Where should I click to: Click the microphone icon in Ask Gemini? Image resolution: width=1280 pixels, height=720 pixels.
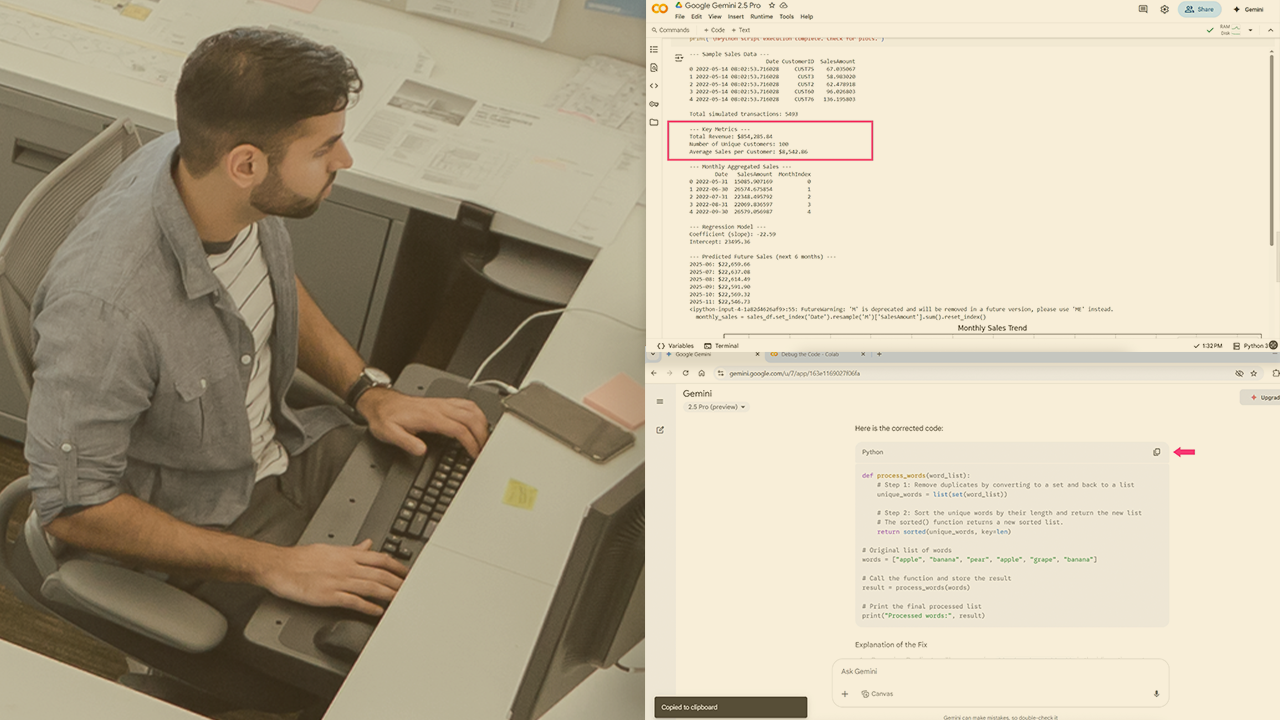click(x=1157, y=694)
